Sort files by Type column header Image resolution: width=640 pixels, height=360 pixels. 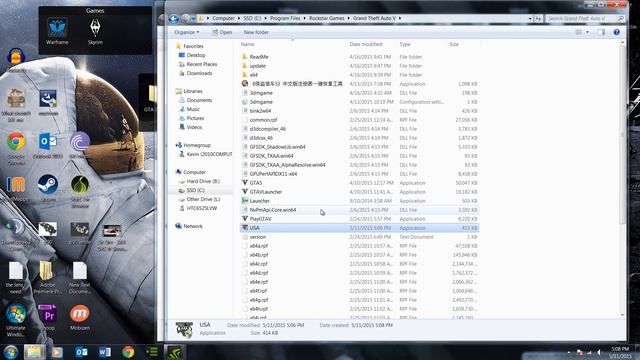[x=404, y=44]
